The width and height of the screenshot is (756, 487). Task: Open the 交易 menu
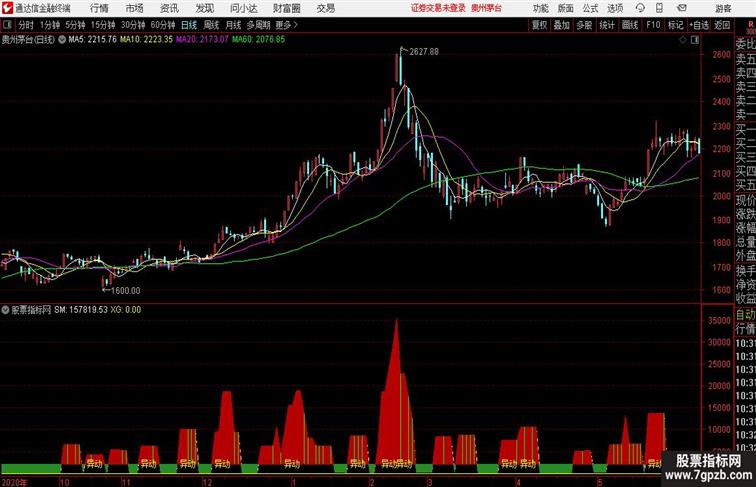[x=325, y=8]
